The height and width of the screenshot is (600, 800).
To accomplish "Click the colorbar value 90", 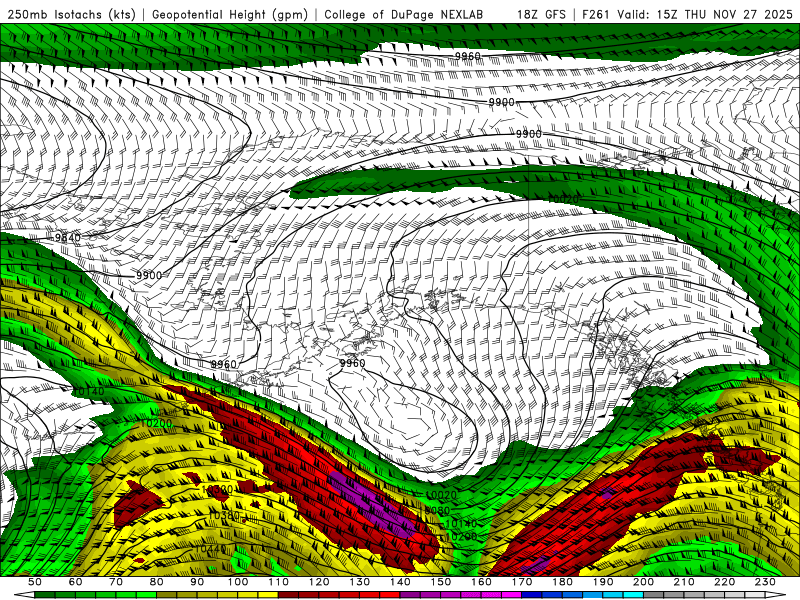I will pyautogui.click(x=197, y=582).
